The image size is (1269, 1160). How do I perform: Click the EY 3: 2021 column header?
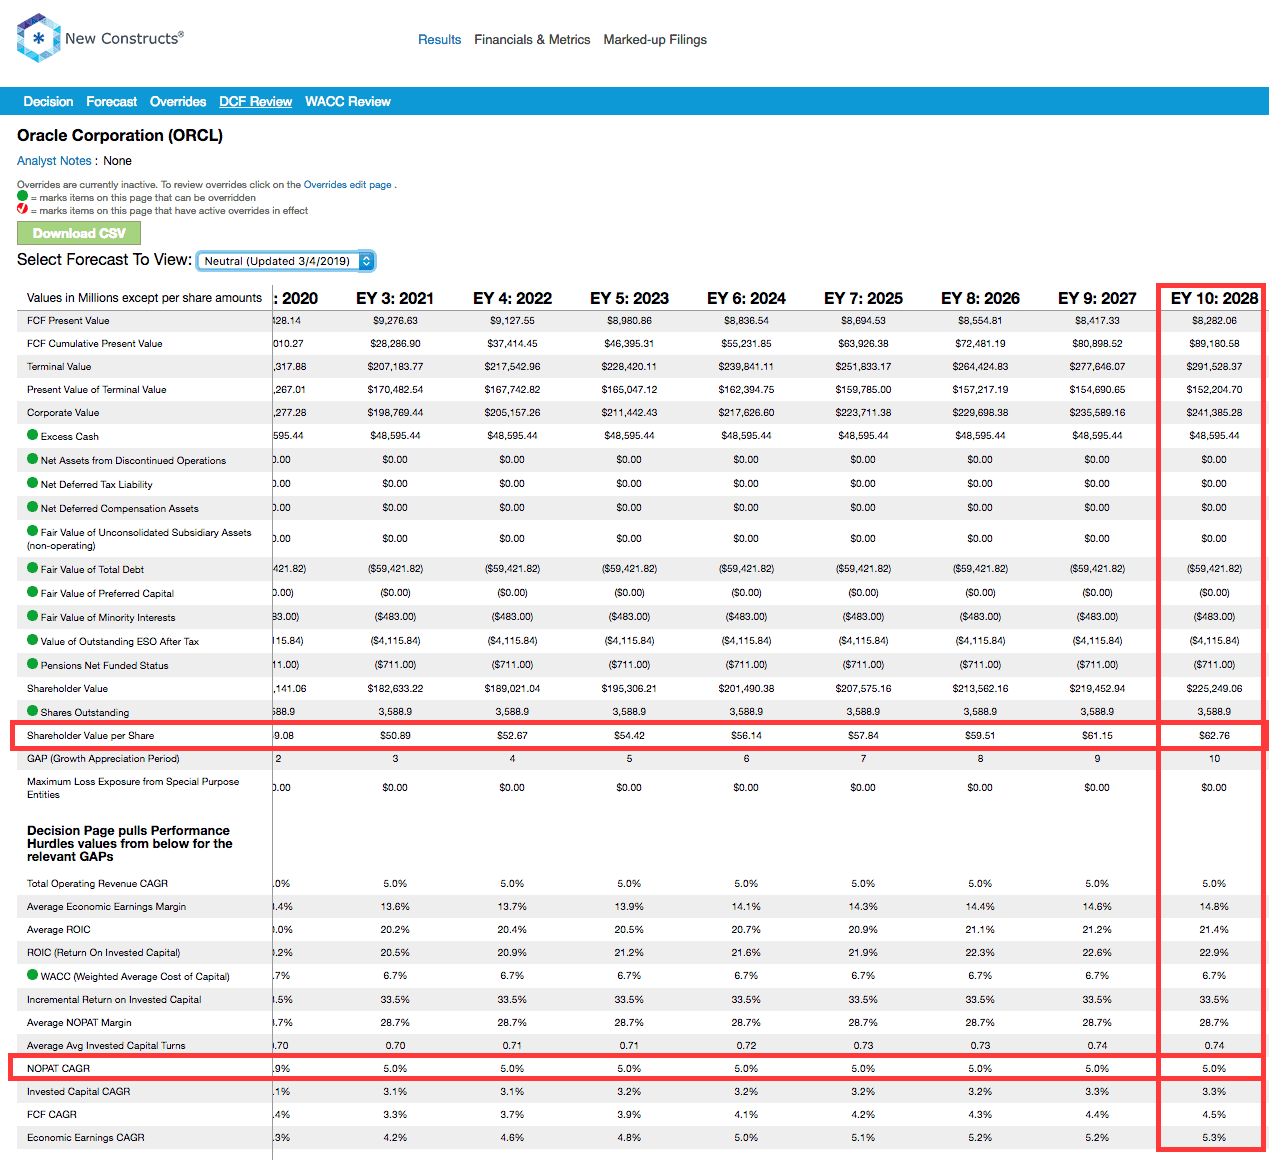click(395, 298)
